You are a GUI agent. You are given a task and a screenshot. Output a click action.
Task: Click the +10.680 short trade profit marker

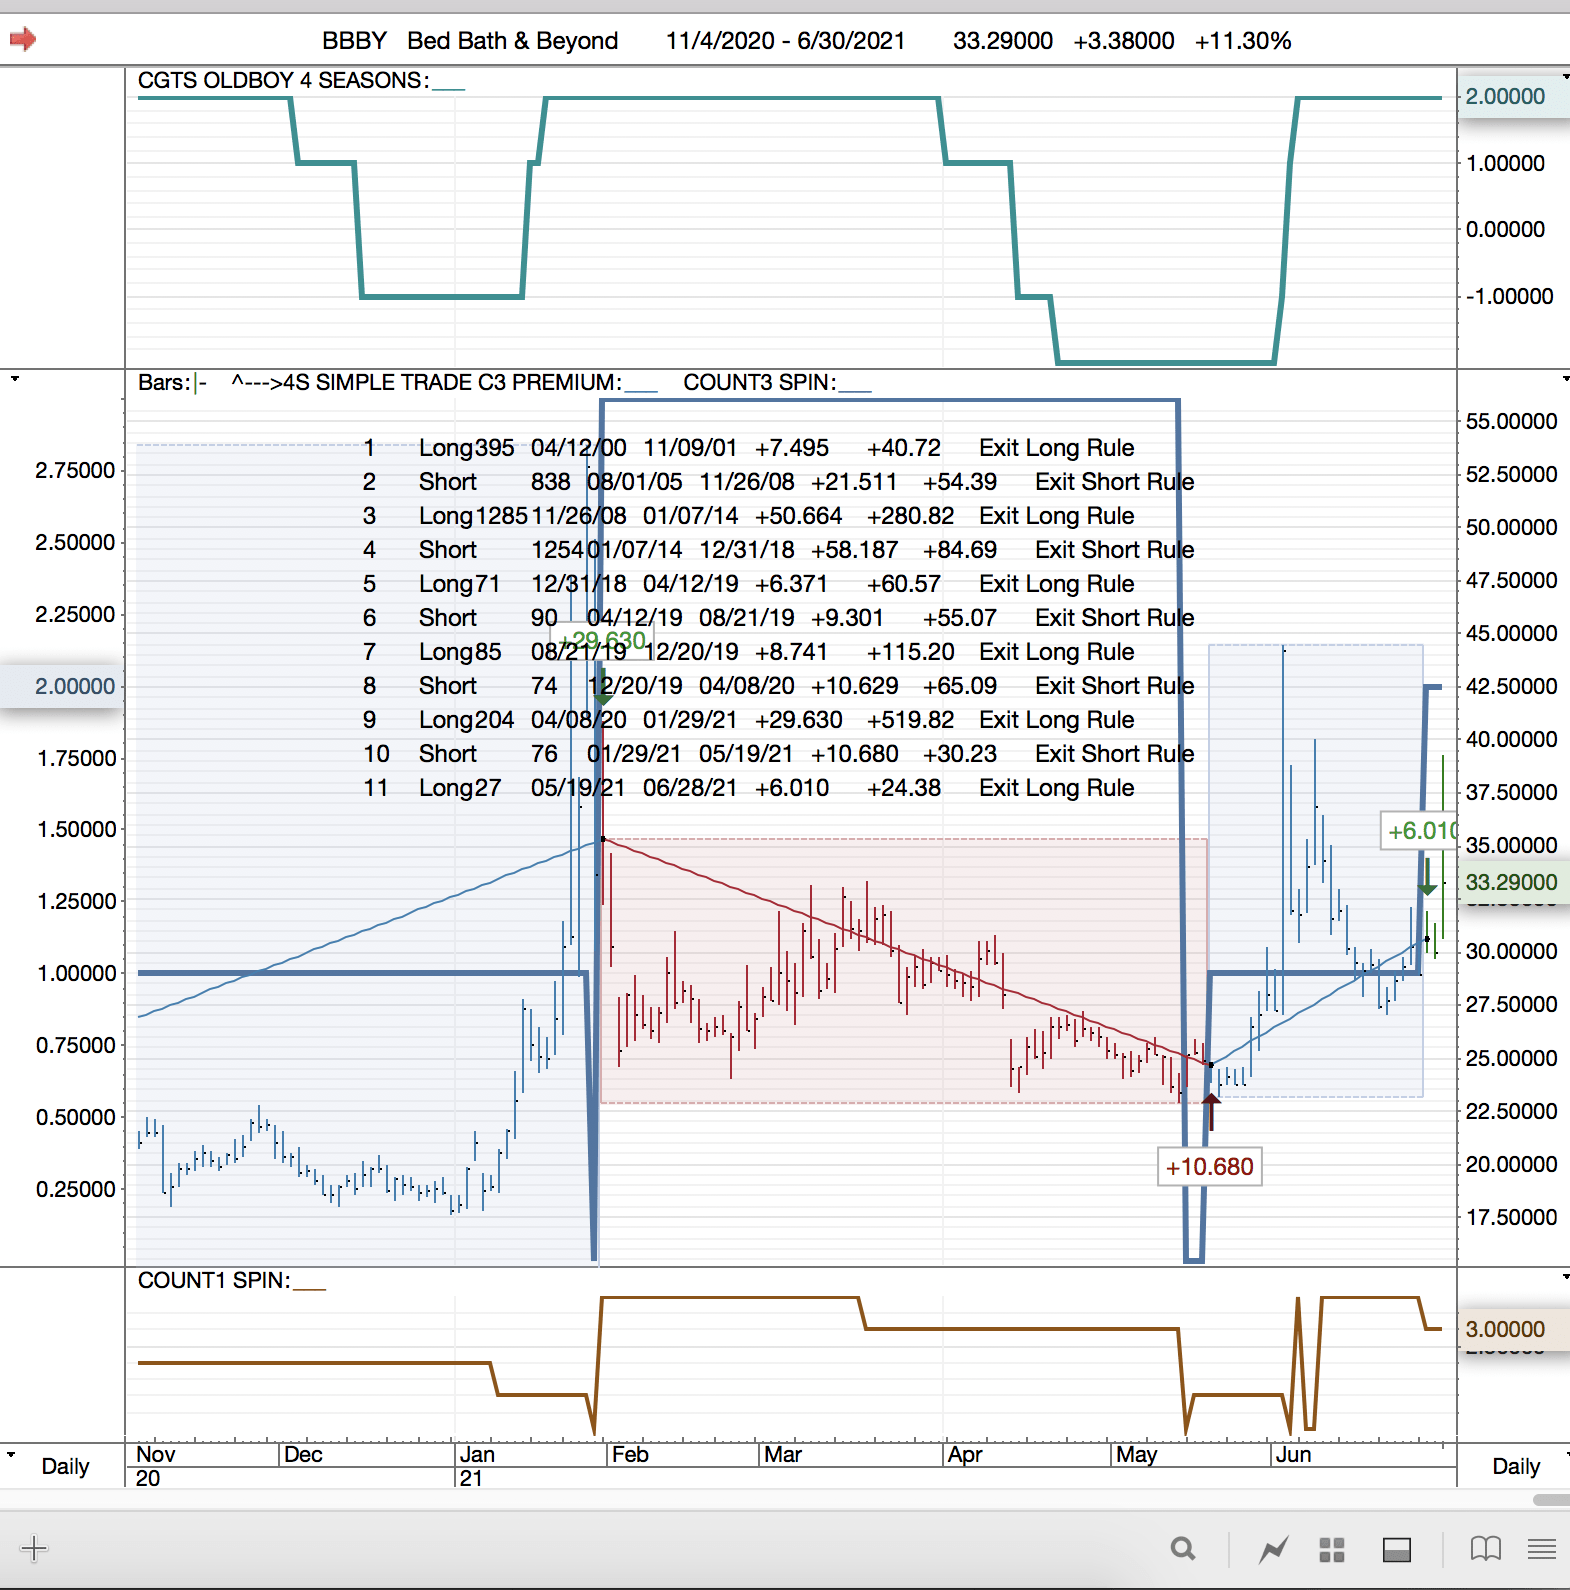(1209, 1167)
